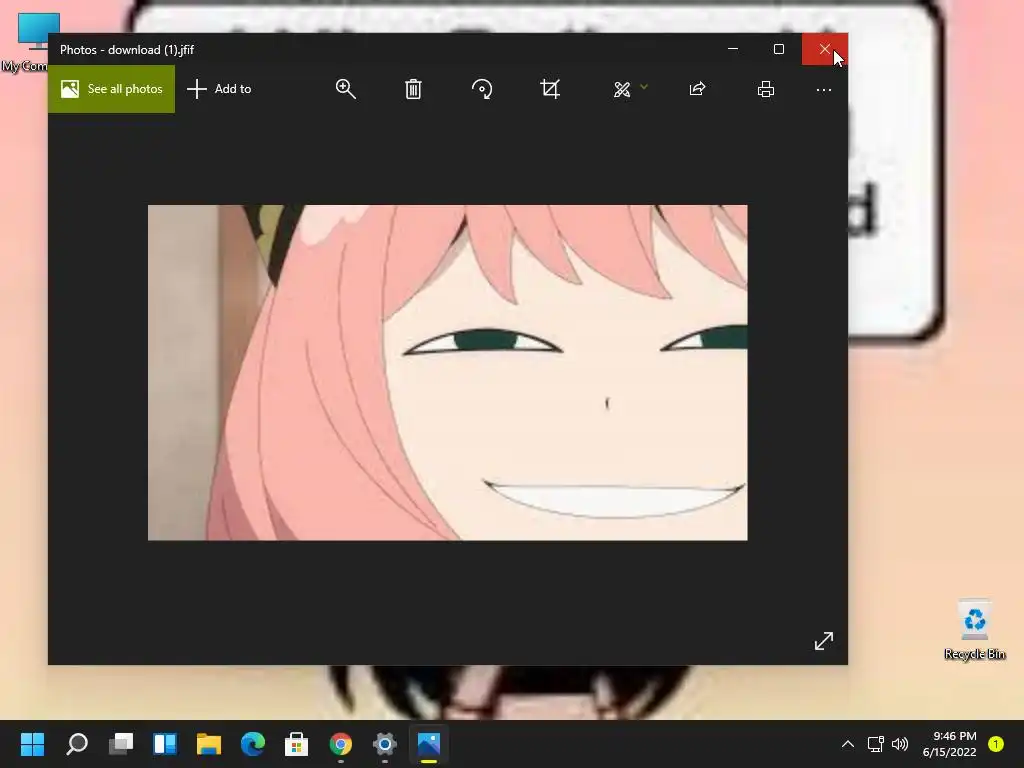This screenshot has width=1024, height=768.
Task: Open Microsoft Store from the taskbar
Action: [x=296, y=744]
